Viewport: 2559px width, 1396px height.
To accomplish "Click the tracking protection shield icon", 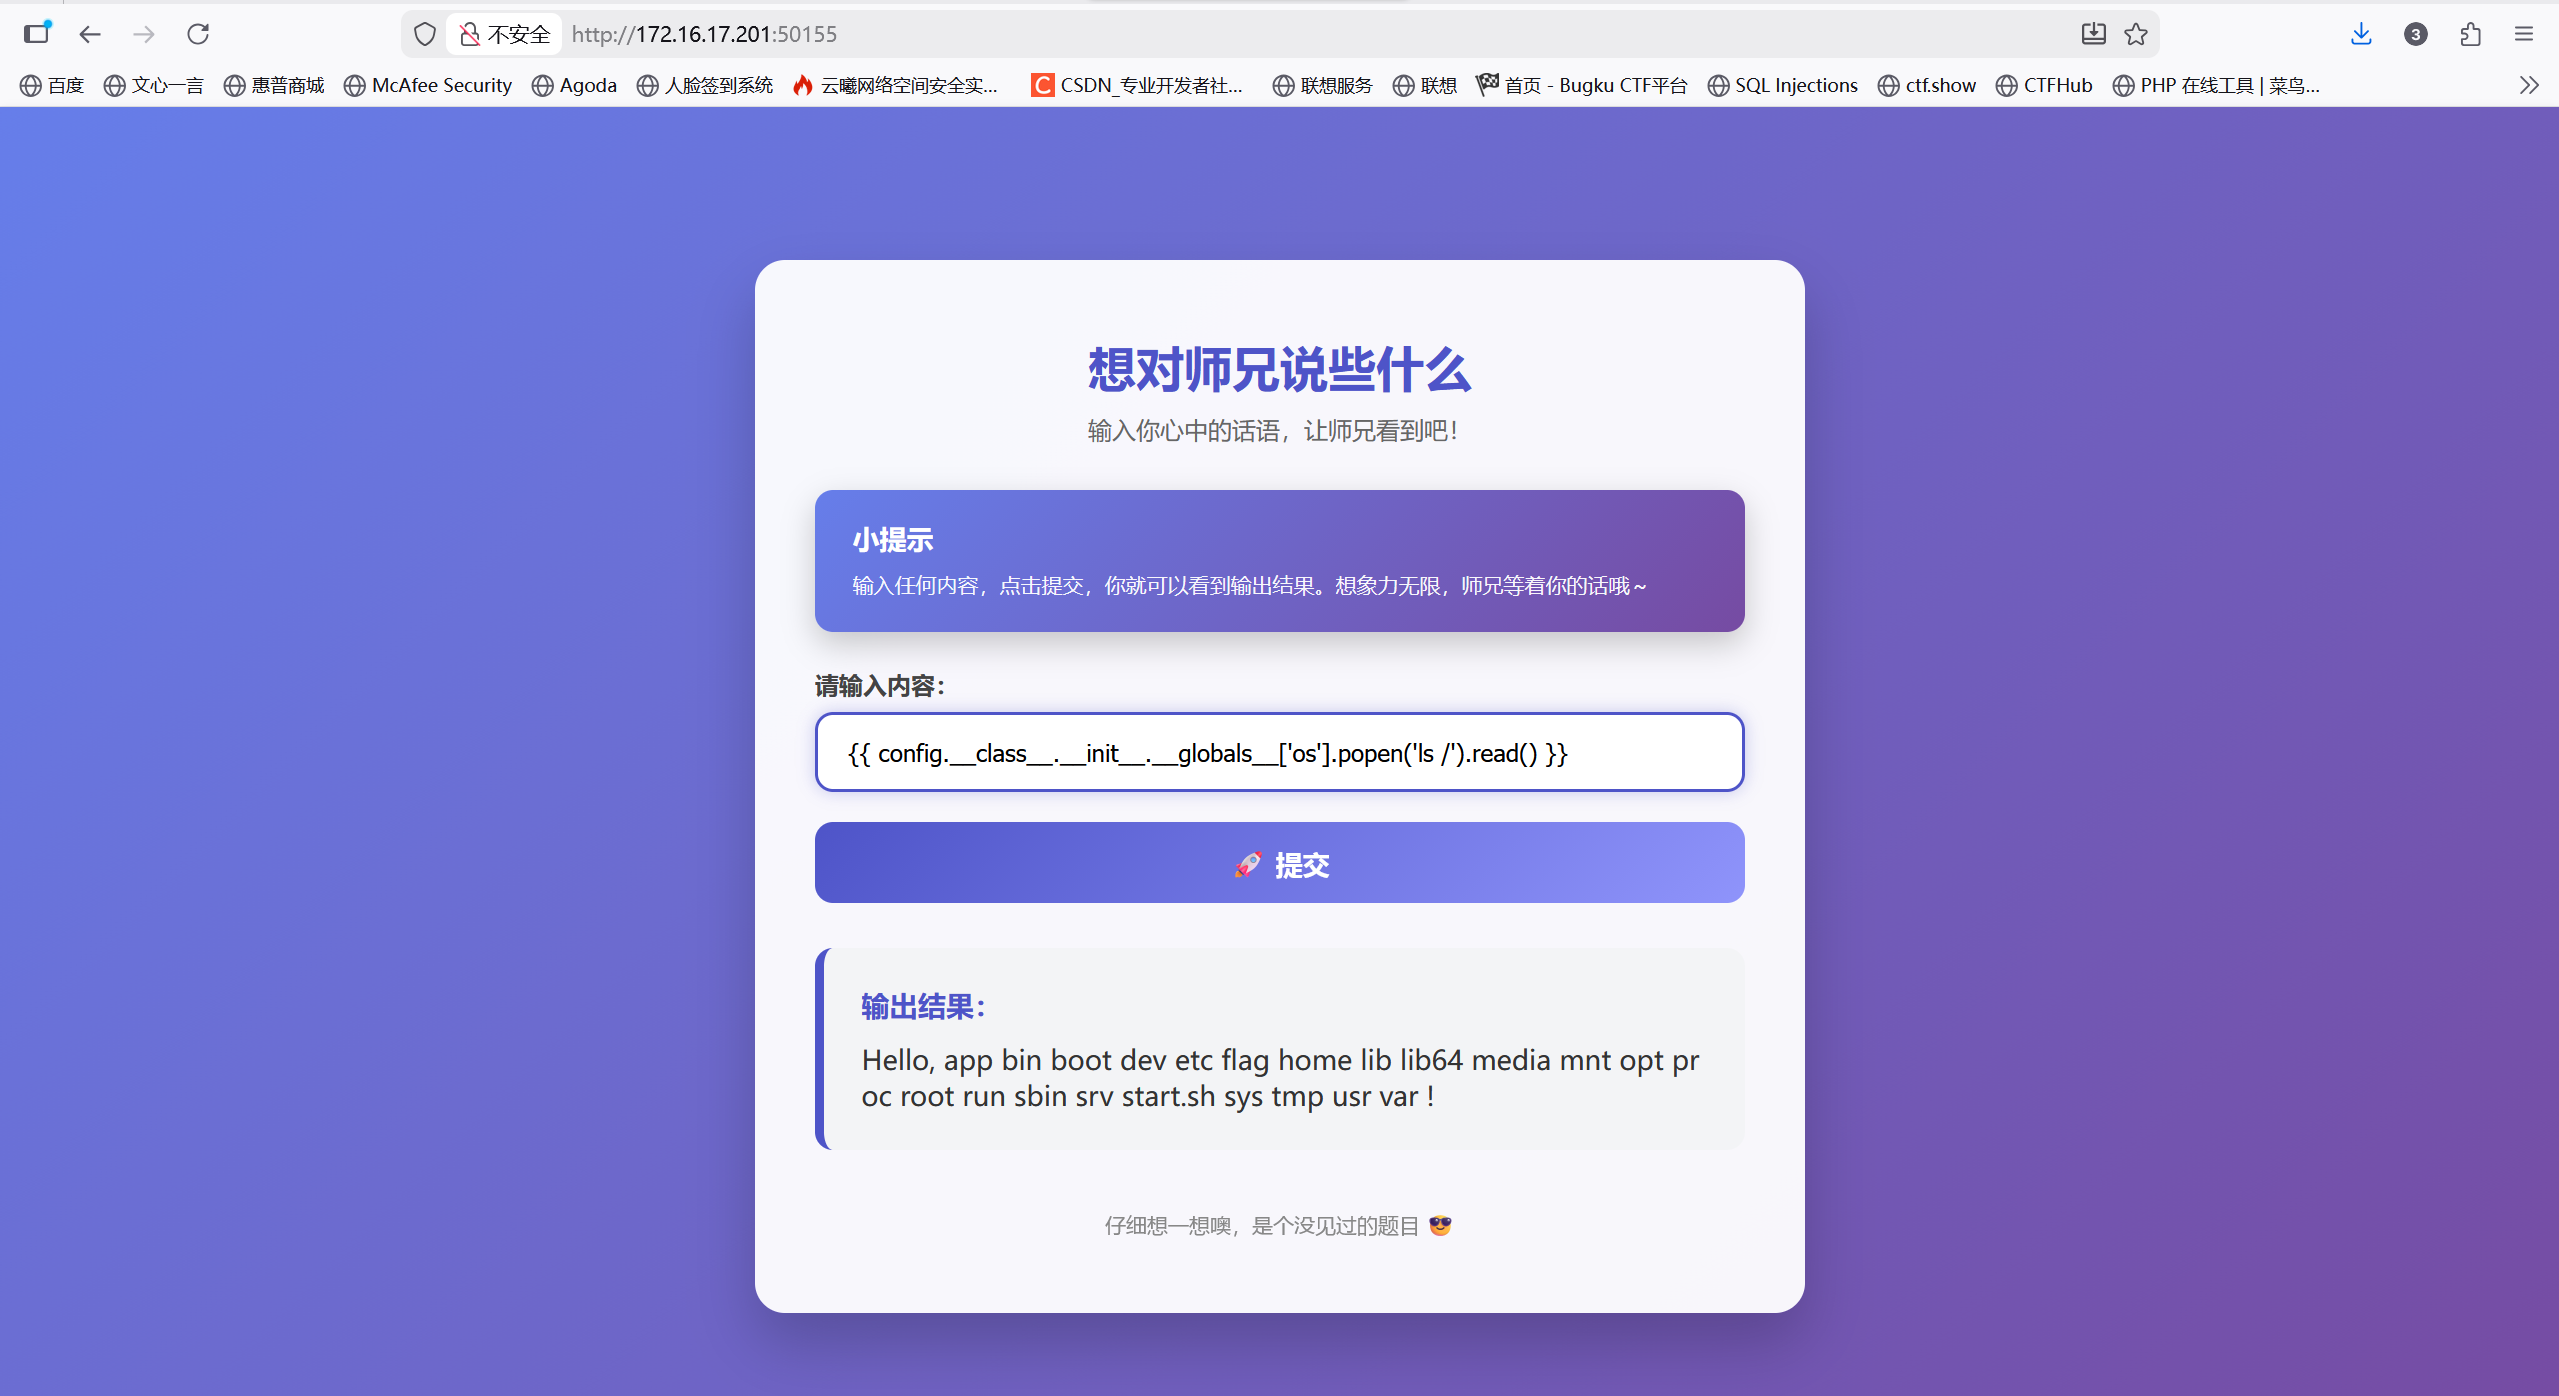I will tap(425, 34).
